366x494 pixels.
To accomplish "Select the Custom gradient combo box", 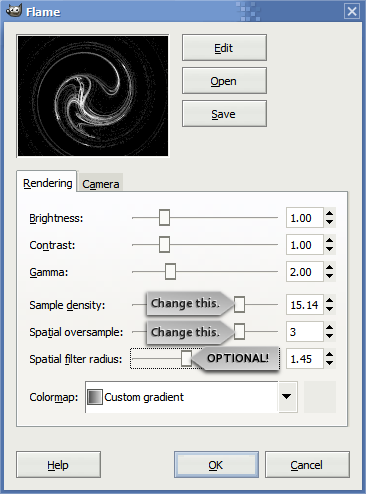I will click(x=191, y=397).
